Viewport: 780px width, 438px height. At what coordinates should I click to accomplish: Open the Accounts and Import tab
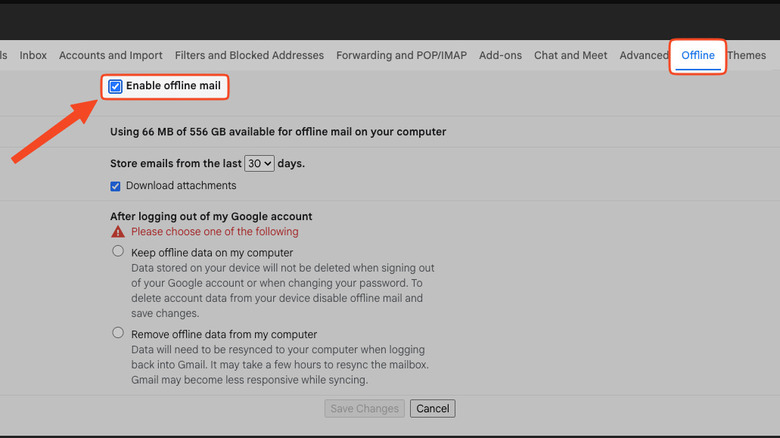tap(111, 56)
